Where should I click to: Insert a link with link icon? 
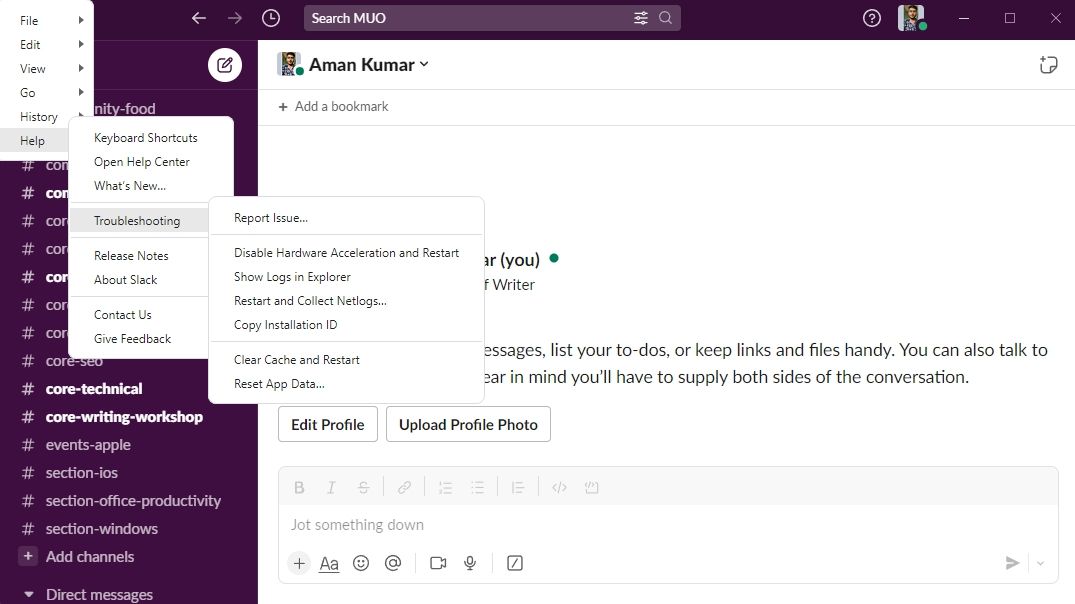click(404, 487)
